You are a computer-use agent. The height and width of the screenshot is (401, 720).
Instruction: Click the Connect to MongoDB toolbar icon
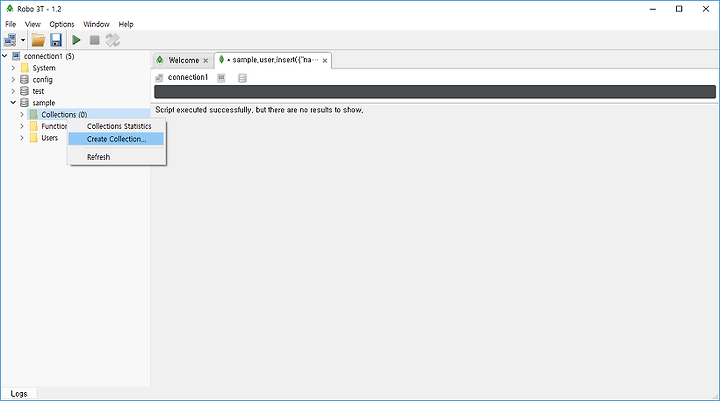tap(10, 40)
